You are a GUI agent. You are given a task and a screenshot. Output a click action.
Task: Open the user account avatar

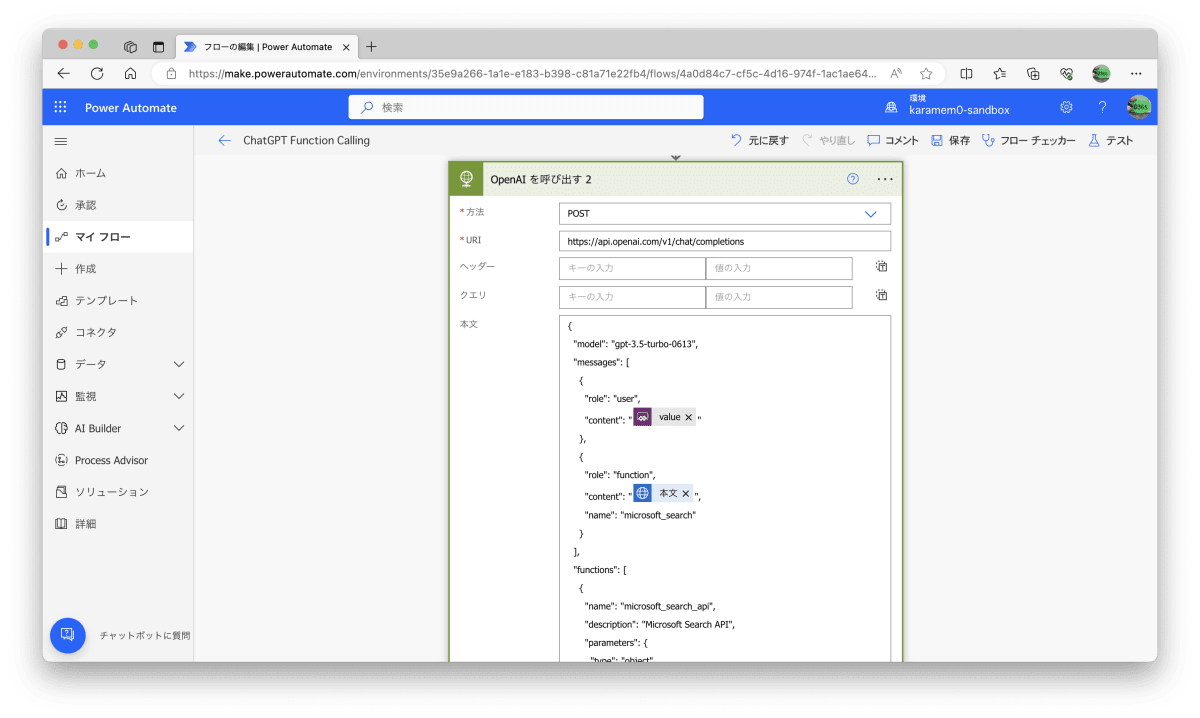click(1138, 107)
